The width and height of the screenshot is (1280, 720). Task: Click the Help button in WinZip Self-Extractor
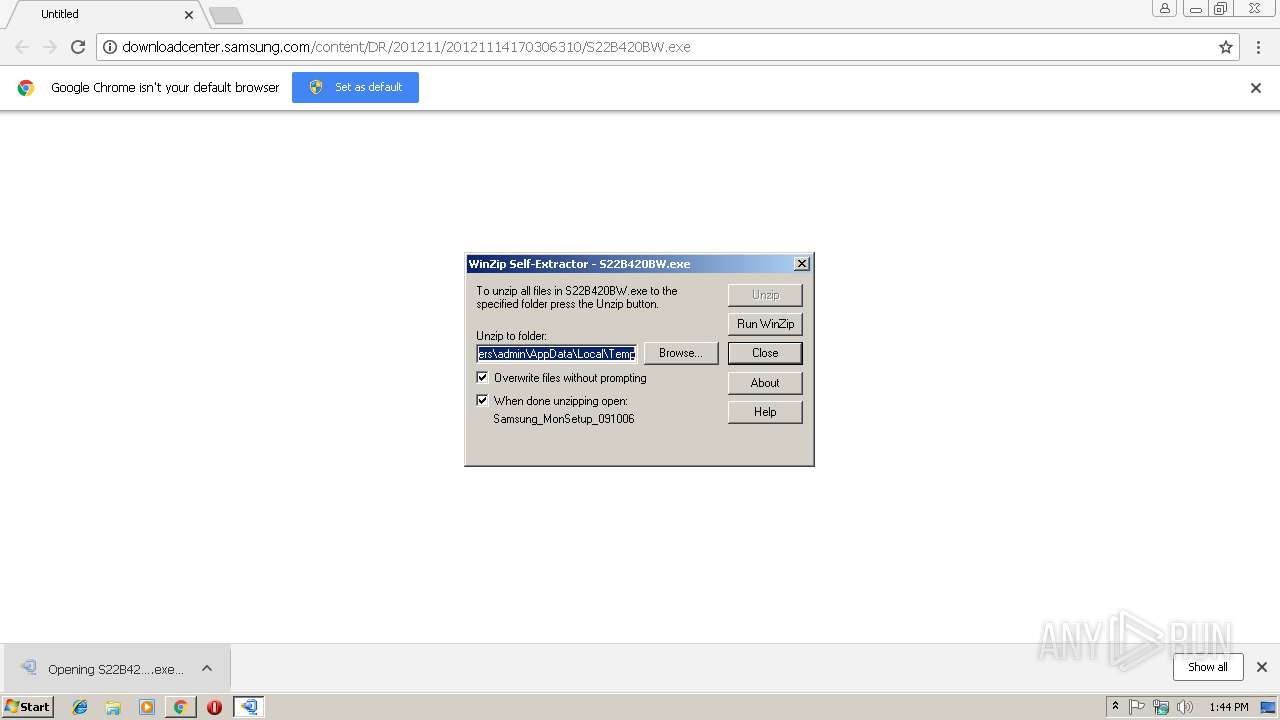coord(765,412)
